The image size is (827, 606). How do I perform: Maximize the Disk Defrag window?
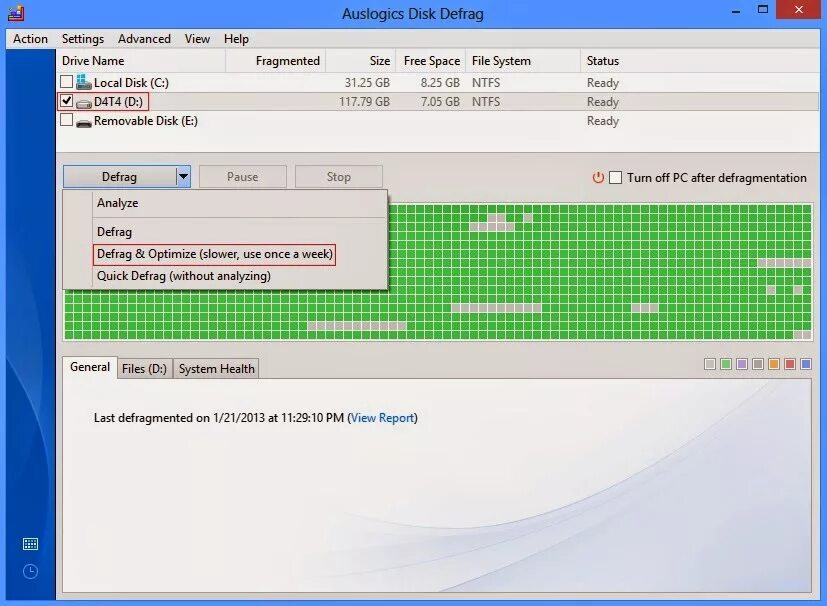tap(763, 9)
